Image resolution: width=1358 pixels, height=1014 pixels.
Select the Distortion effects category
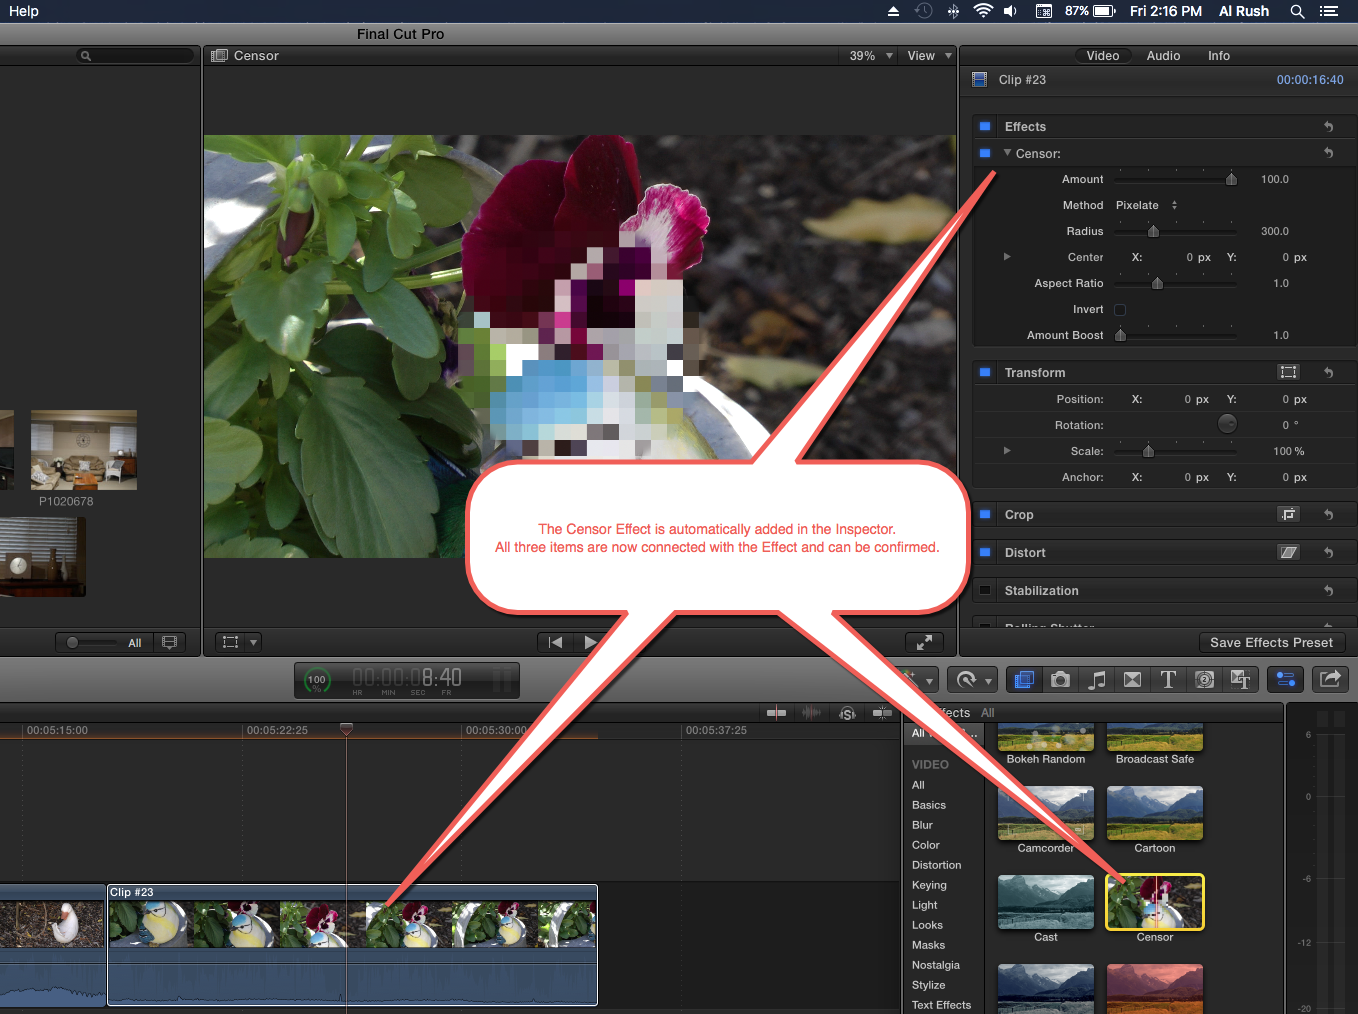936,865
